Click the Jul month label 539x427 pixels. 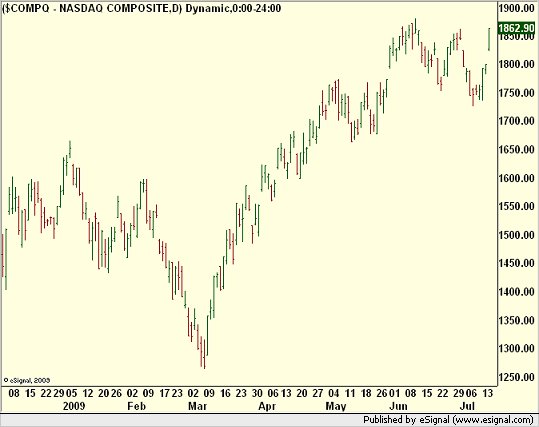pos(468,406)
